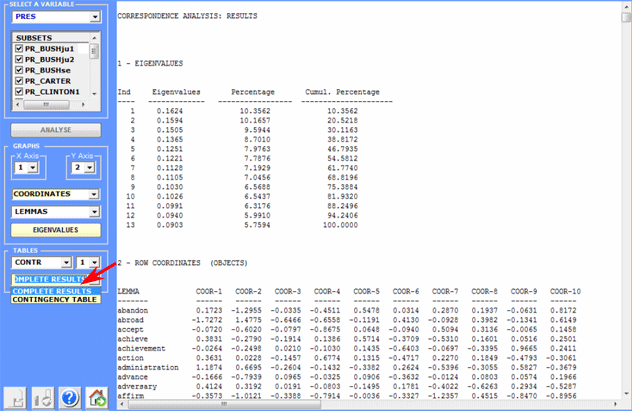Click up arrow of subsets list scrollbar
The image size is (632, 411).
click(x=94, y=38)
